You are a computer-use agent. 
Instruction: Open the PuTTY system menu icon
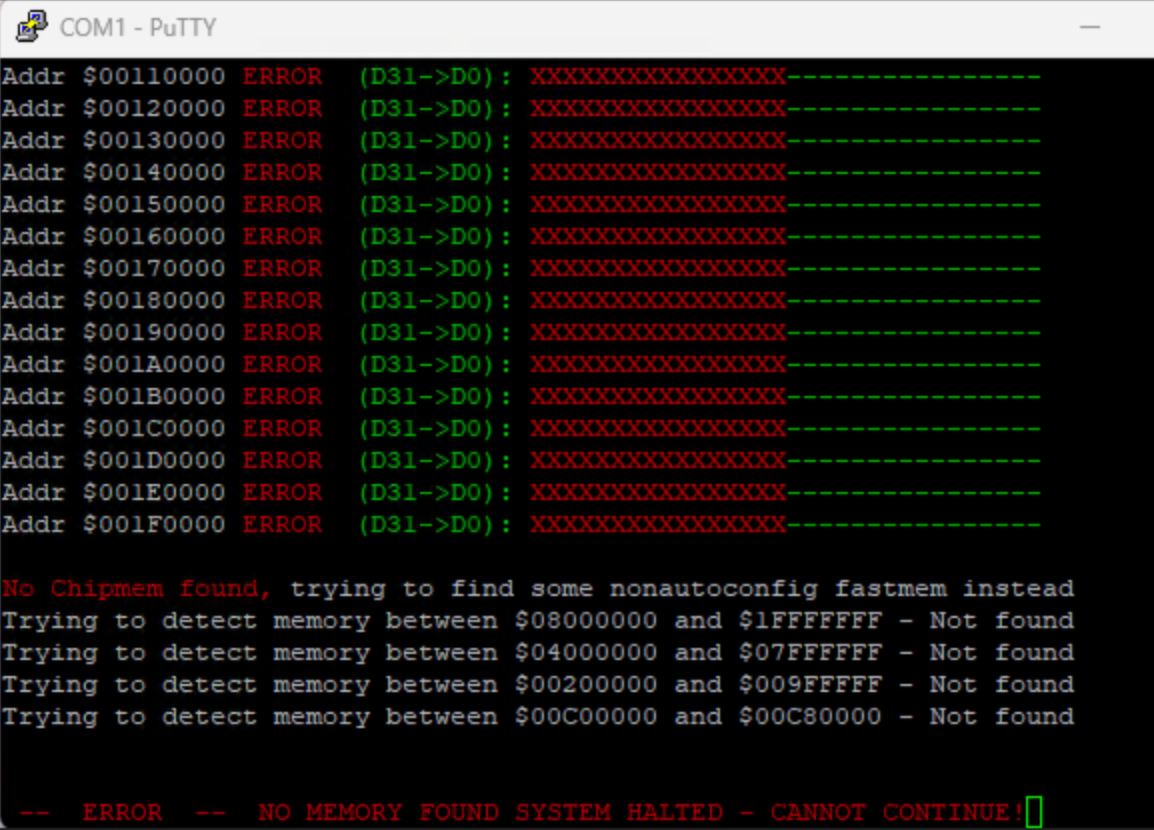click(x=31, y=27)
